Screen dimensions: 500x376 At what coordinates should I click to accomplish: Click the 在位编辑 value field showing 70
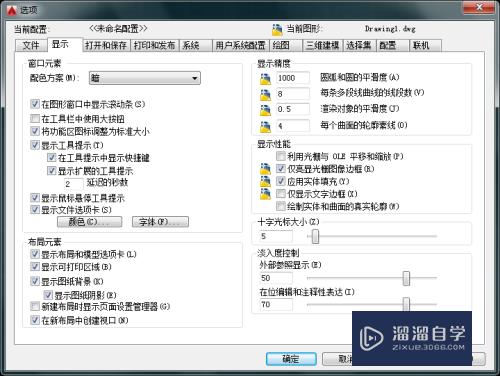(x=276, y=304)
